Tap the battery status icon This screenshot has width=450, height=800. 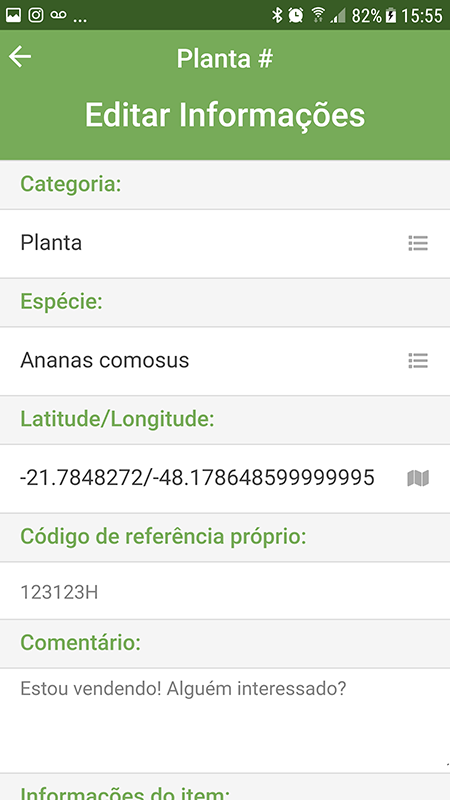coord(391,16)
